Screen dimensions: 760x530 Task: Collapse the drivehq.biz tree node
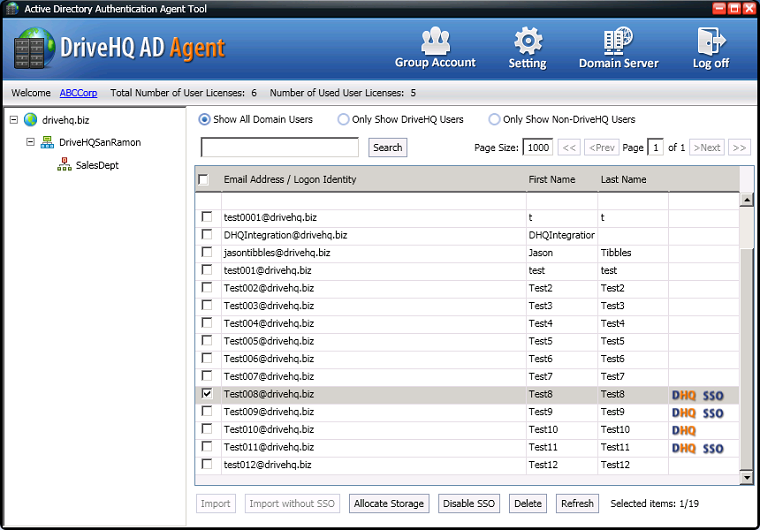tap(13, 120)
